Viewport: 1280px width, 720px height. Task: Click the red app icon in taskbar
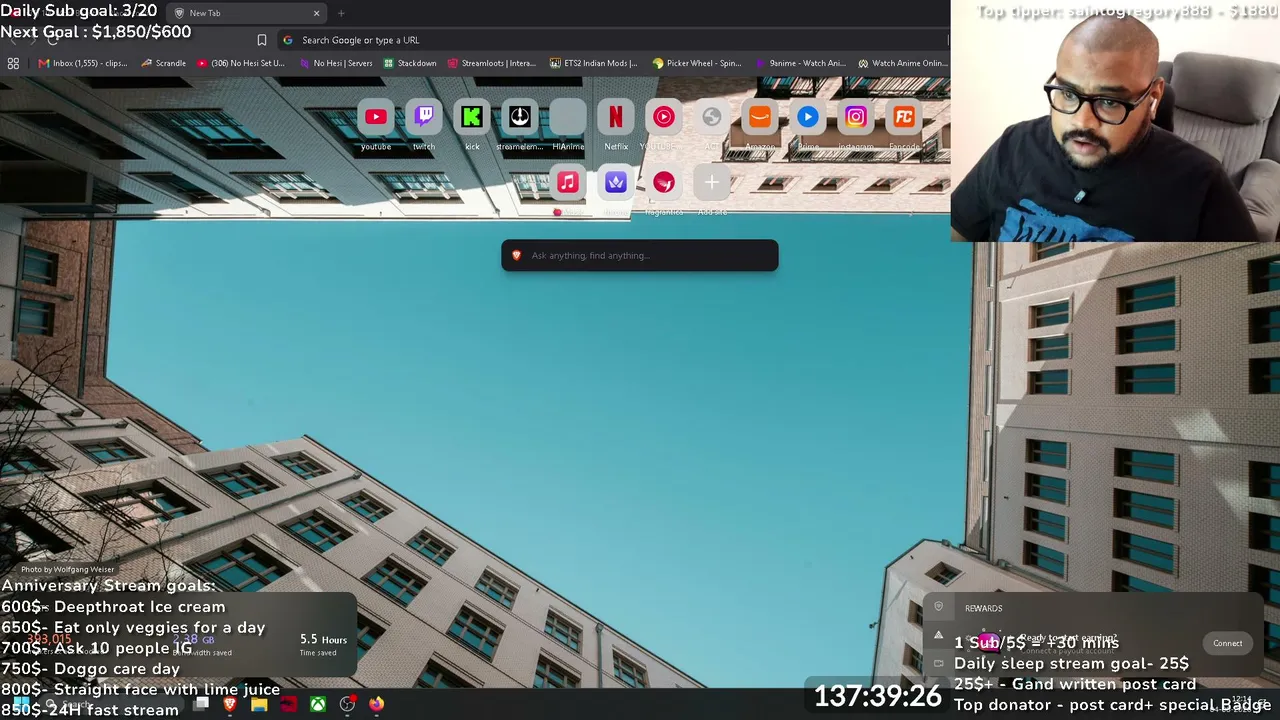pos(288,705)
